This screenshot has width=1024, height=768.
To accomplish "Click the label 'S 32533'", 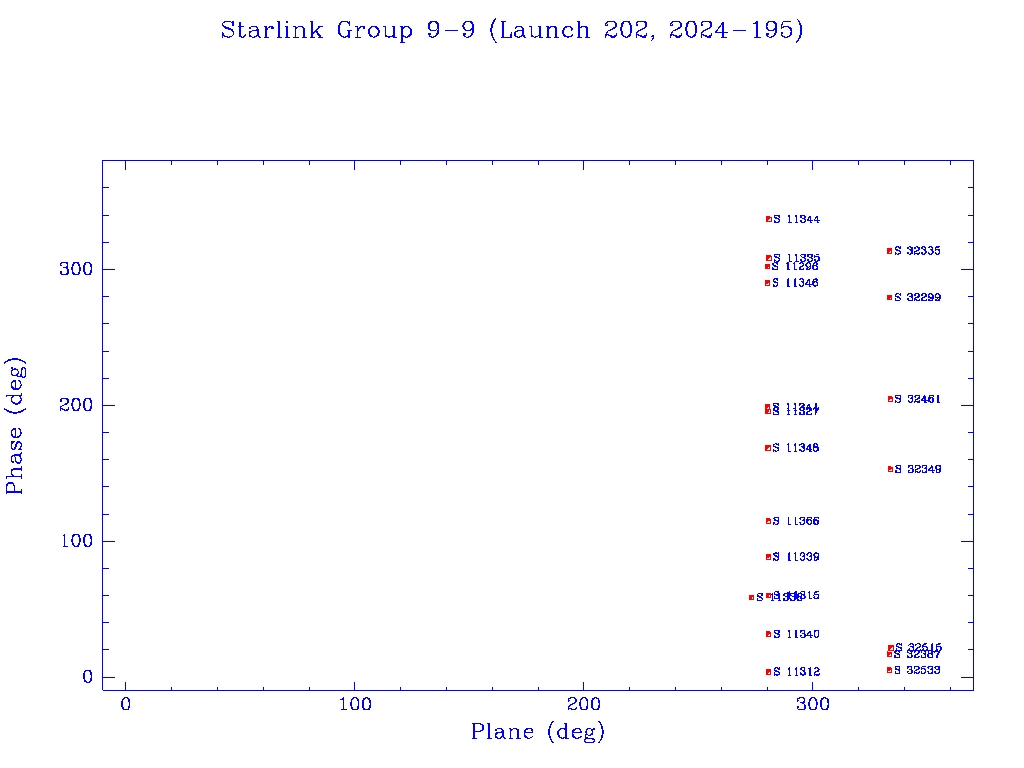I will tap(918, 670).
